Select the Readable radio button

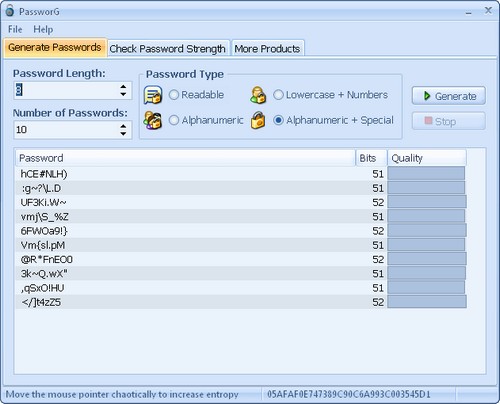click(174, 95)
